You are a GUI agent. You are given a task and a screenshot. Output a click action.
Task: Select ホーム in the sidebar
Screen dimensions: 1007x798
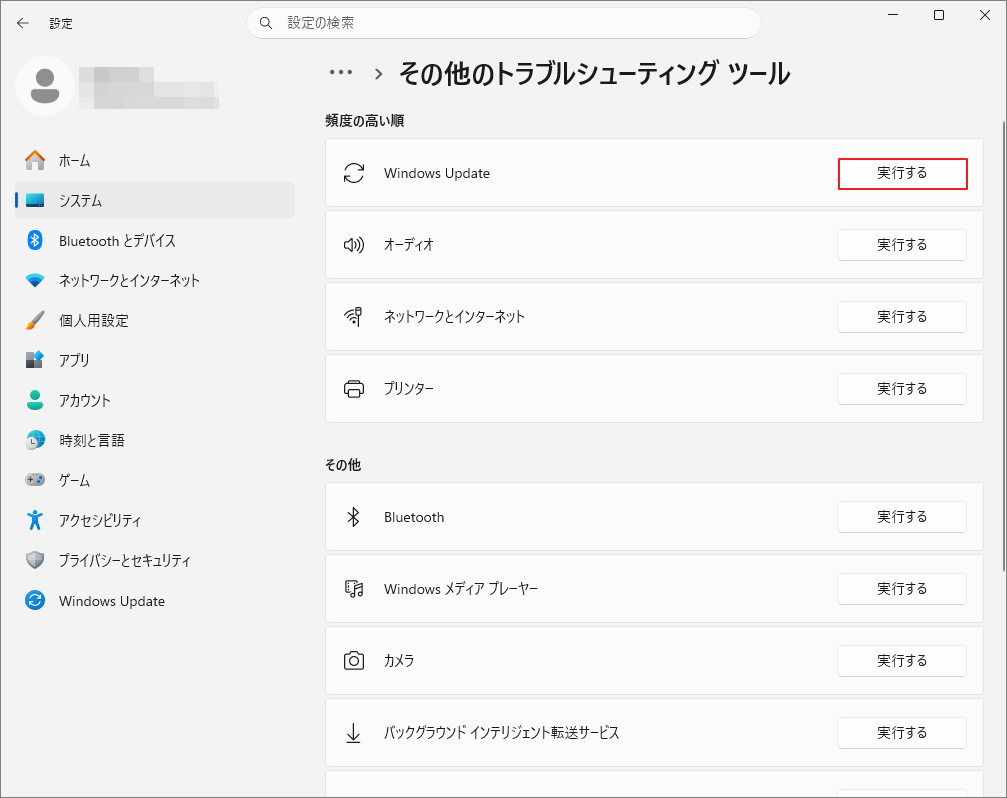(155, 160)
